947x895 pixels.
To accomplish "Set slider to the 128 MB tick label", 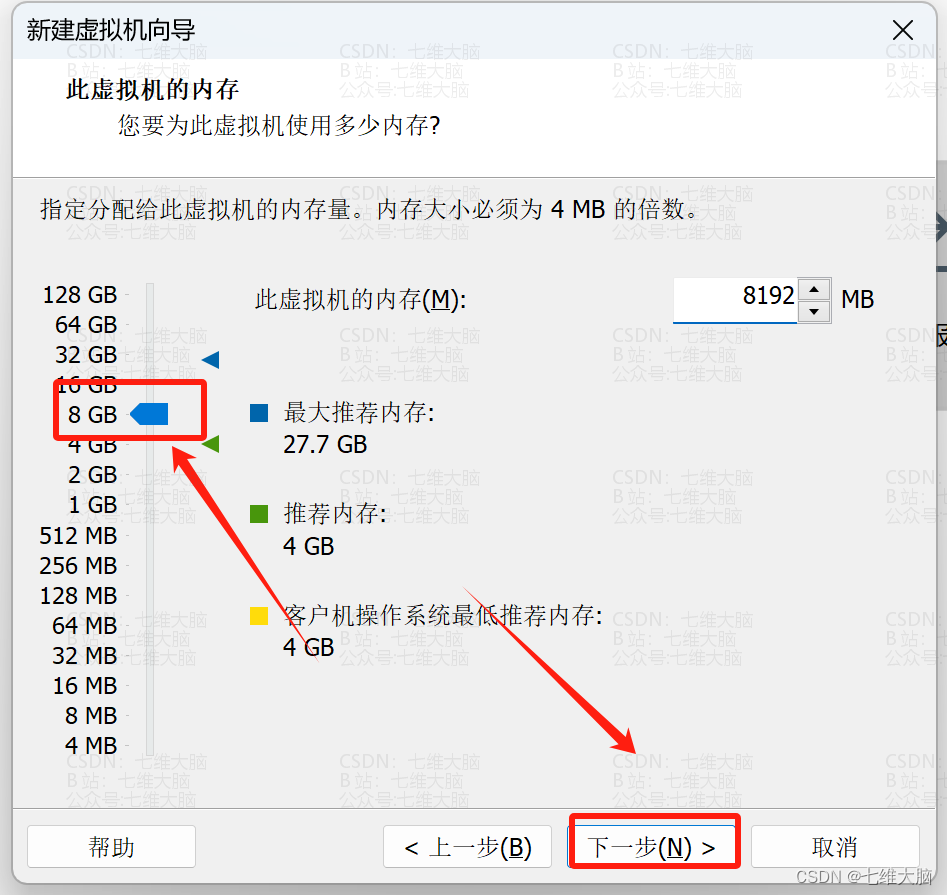I will tap(79, 595).
